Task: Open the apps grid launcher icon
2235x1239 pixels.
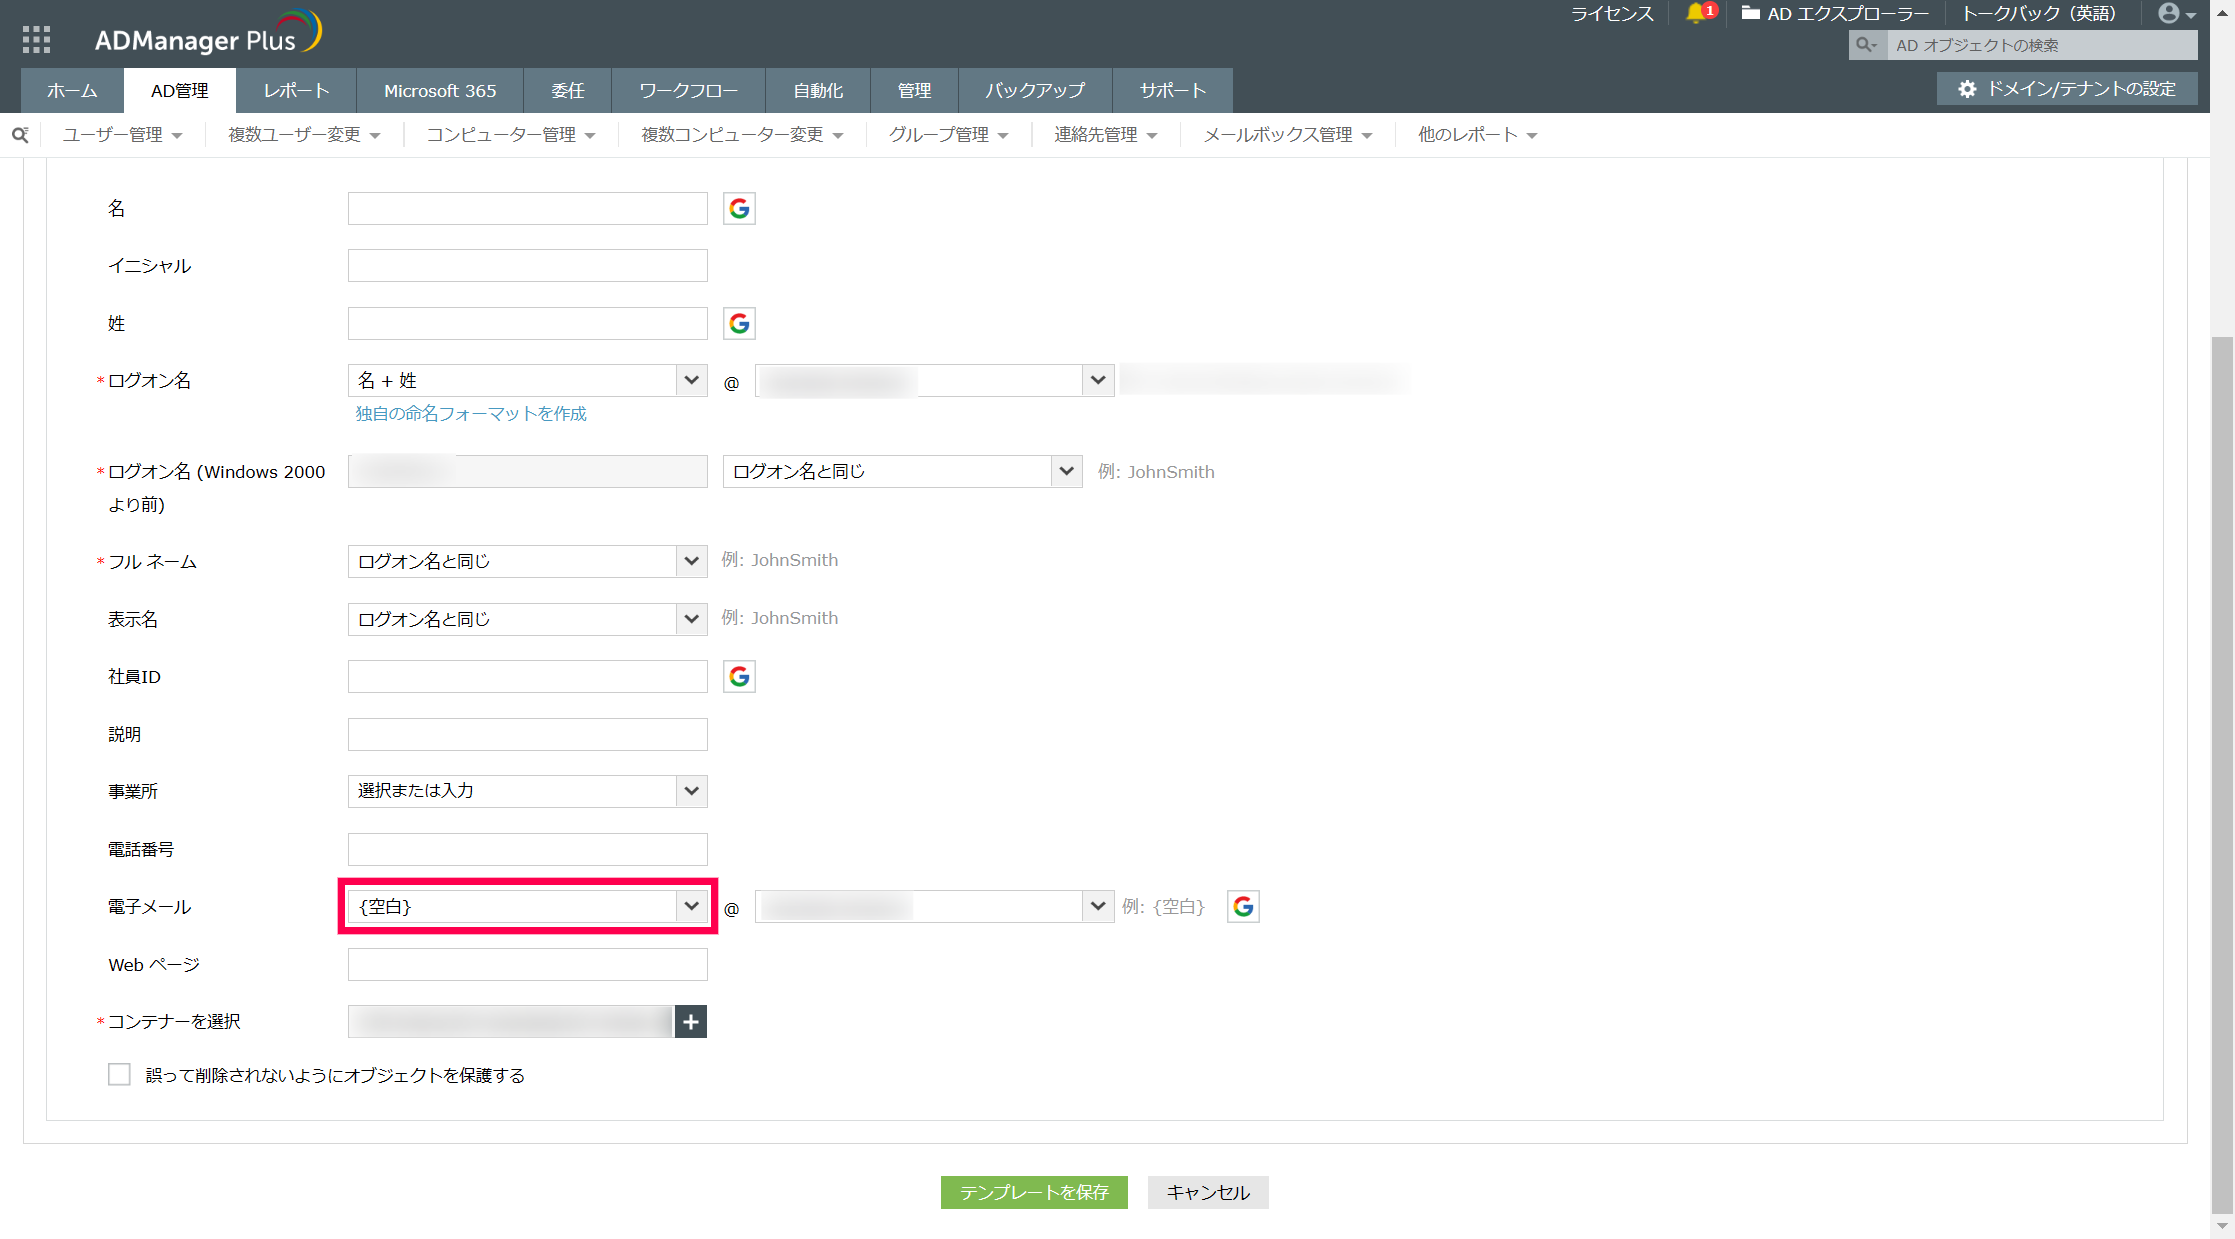Action: [x=36, y=39]
